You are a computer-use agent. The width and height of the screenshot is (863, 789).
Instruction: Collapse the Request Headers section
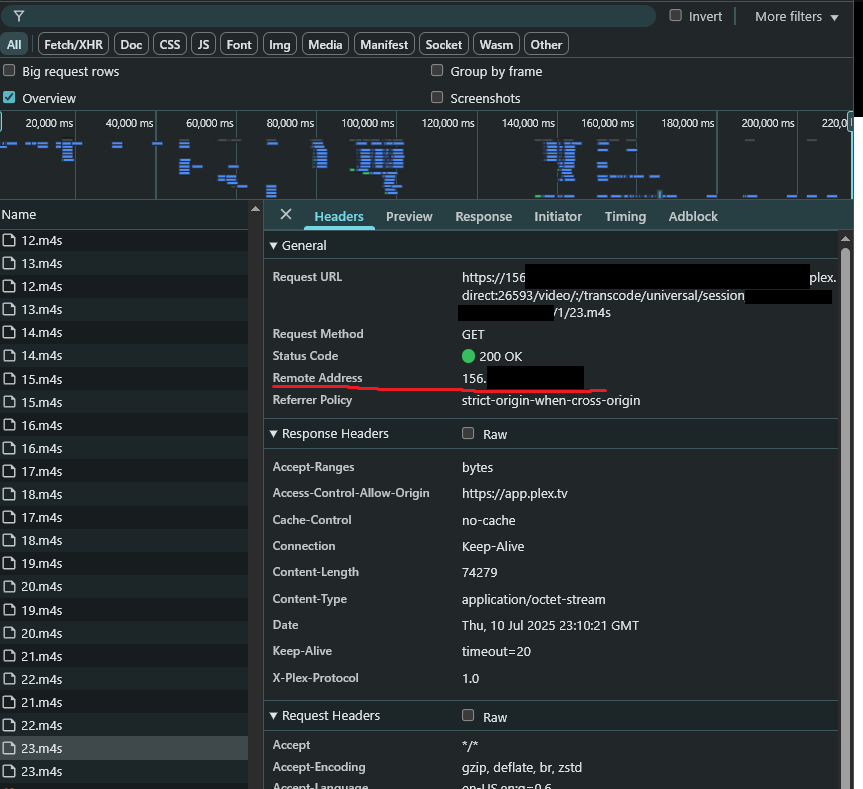tap(273, 715)
